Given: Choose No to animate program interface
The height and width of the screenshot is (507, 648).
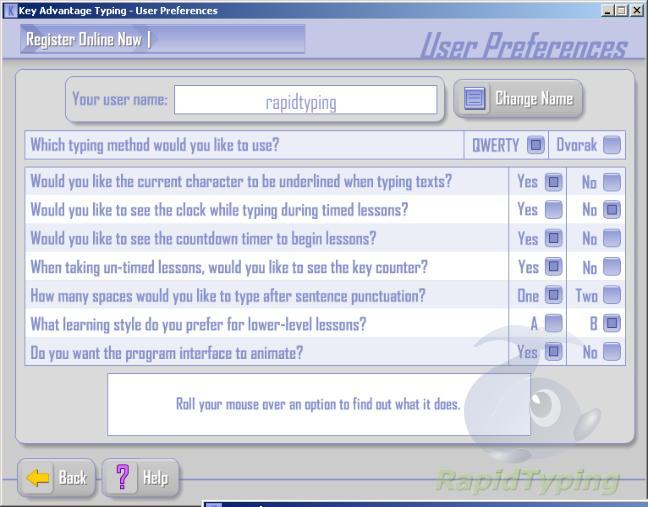Looking at the screenshot, I should click(612, 352).
